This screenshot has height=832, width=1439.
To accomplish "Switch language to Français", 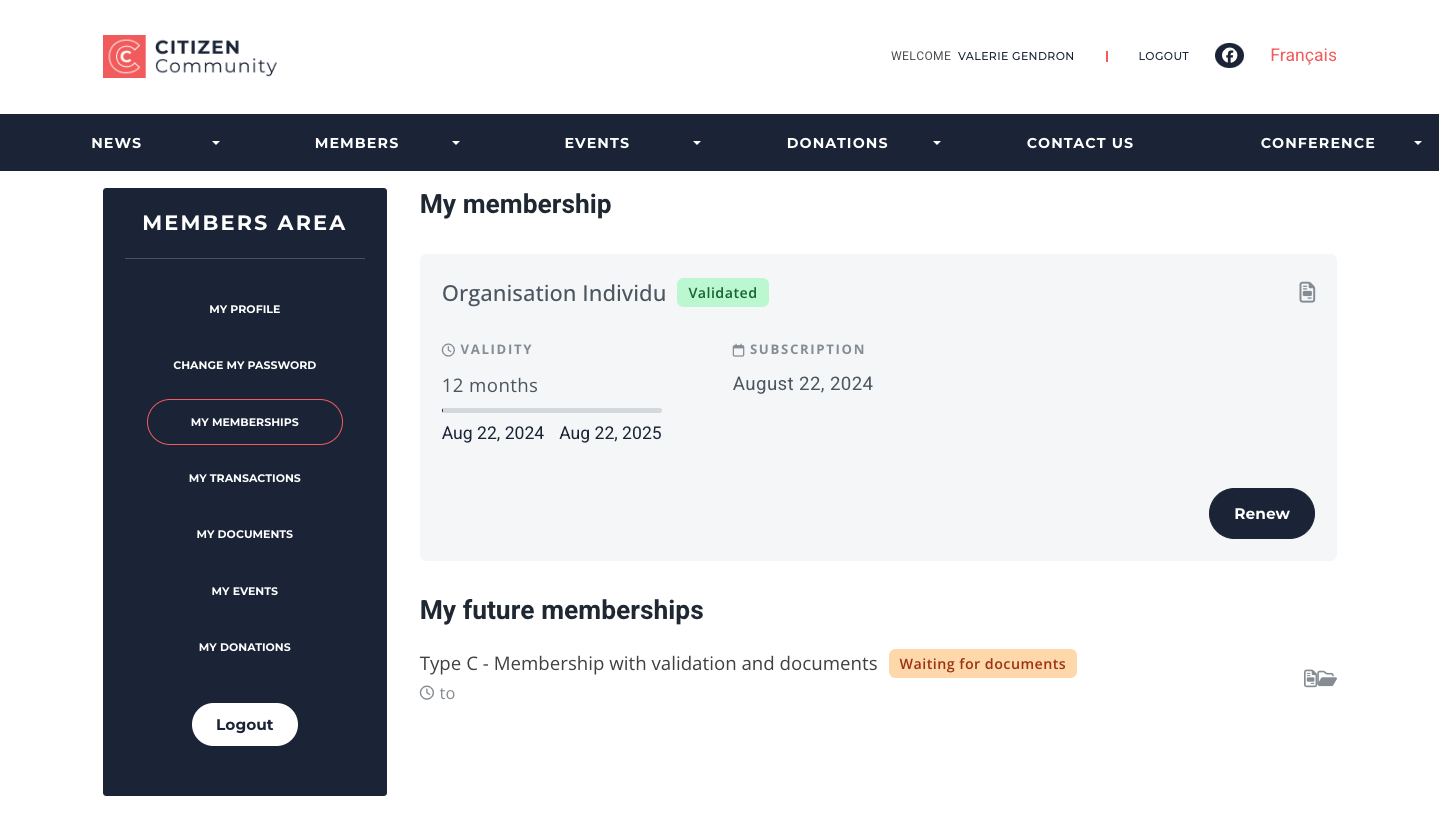I will 1303,56.
